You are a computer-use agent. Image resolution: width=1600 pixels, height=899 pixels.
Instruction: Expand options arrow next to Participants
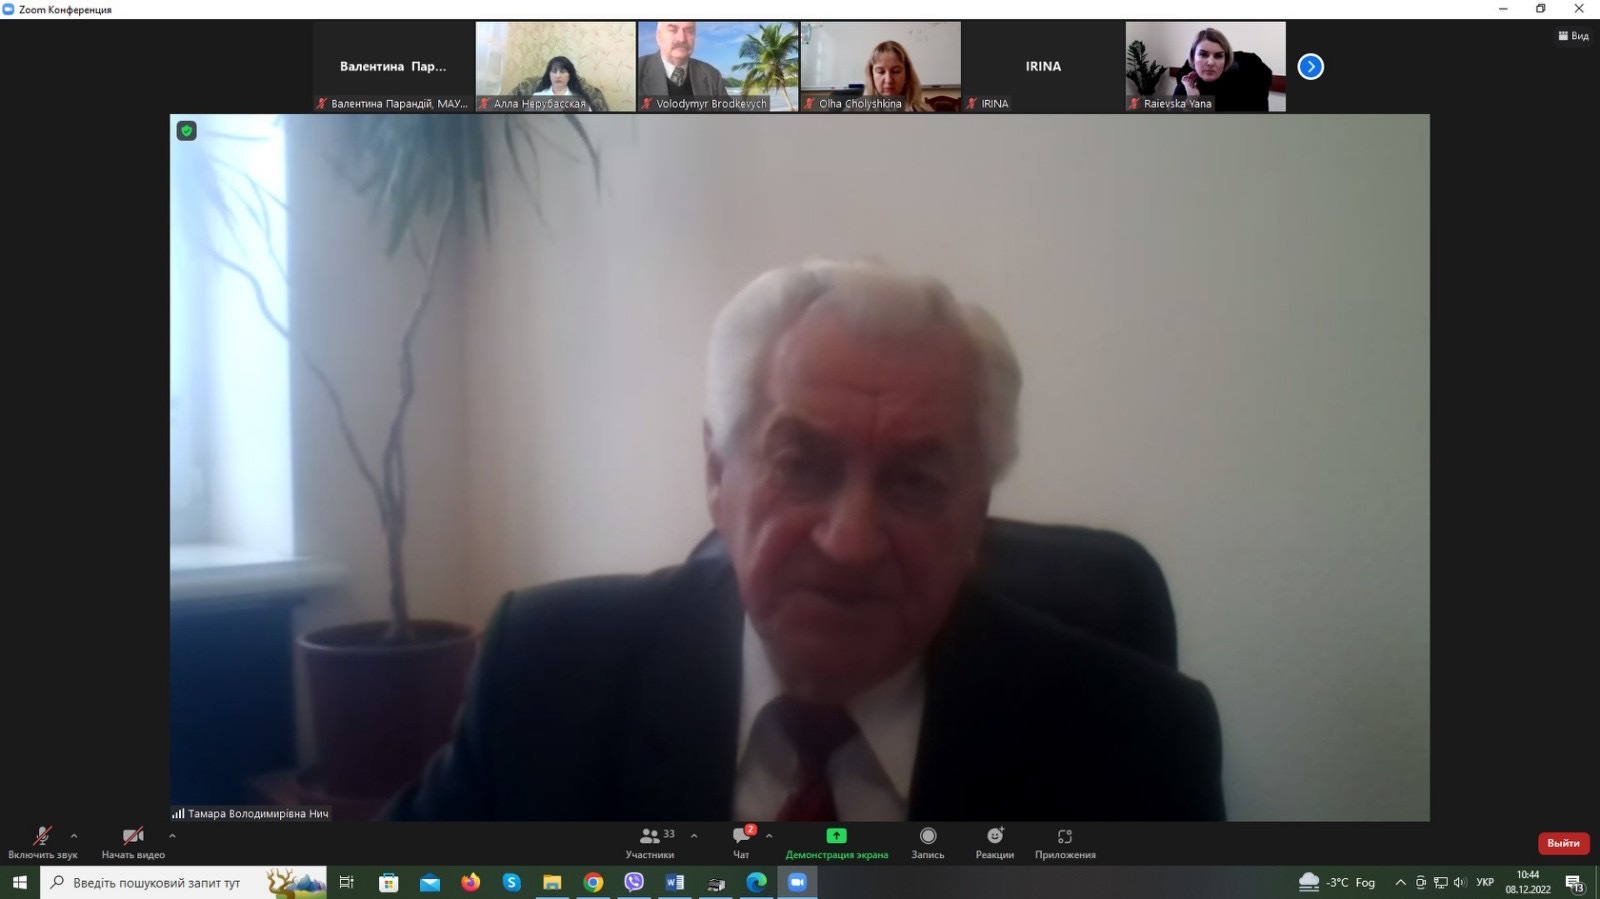coord(694,835)
